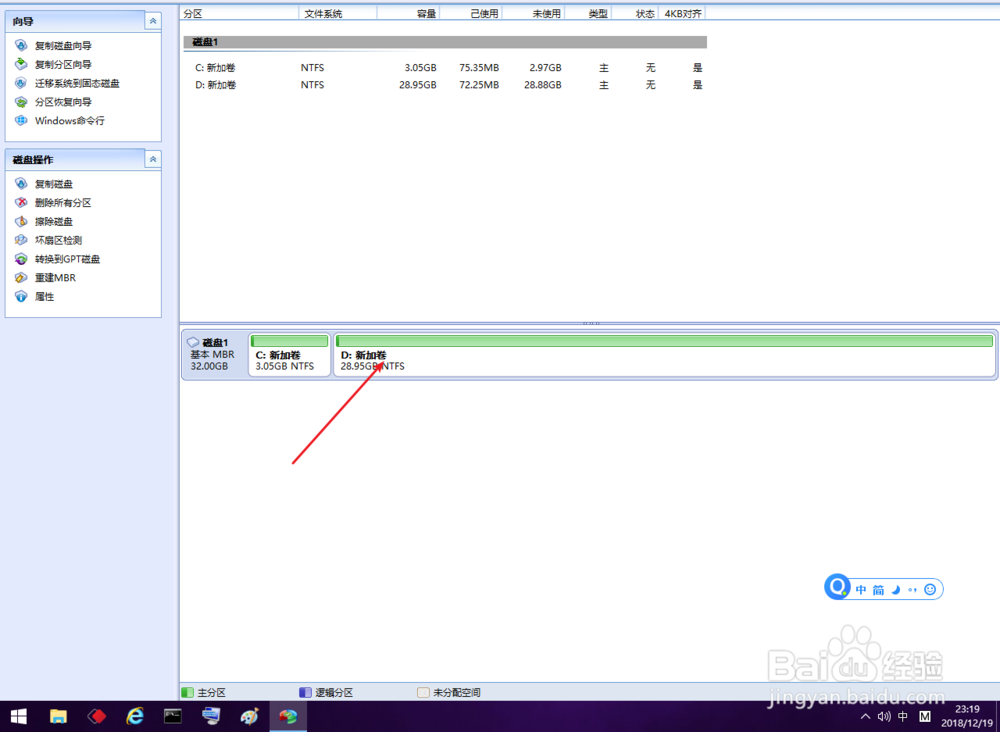Click the 转换到GPT磁盘 link
1000x732 pixels.
pos(68,259)
